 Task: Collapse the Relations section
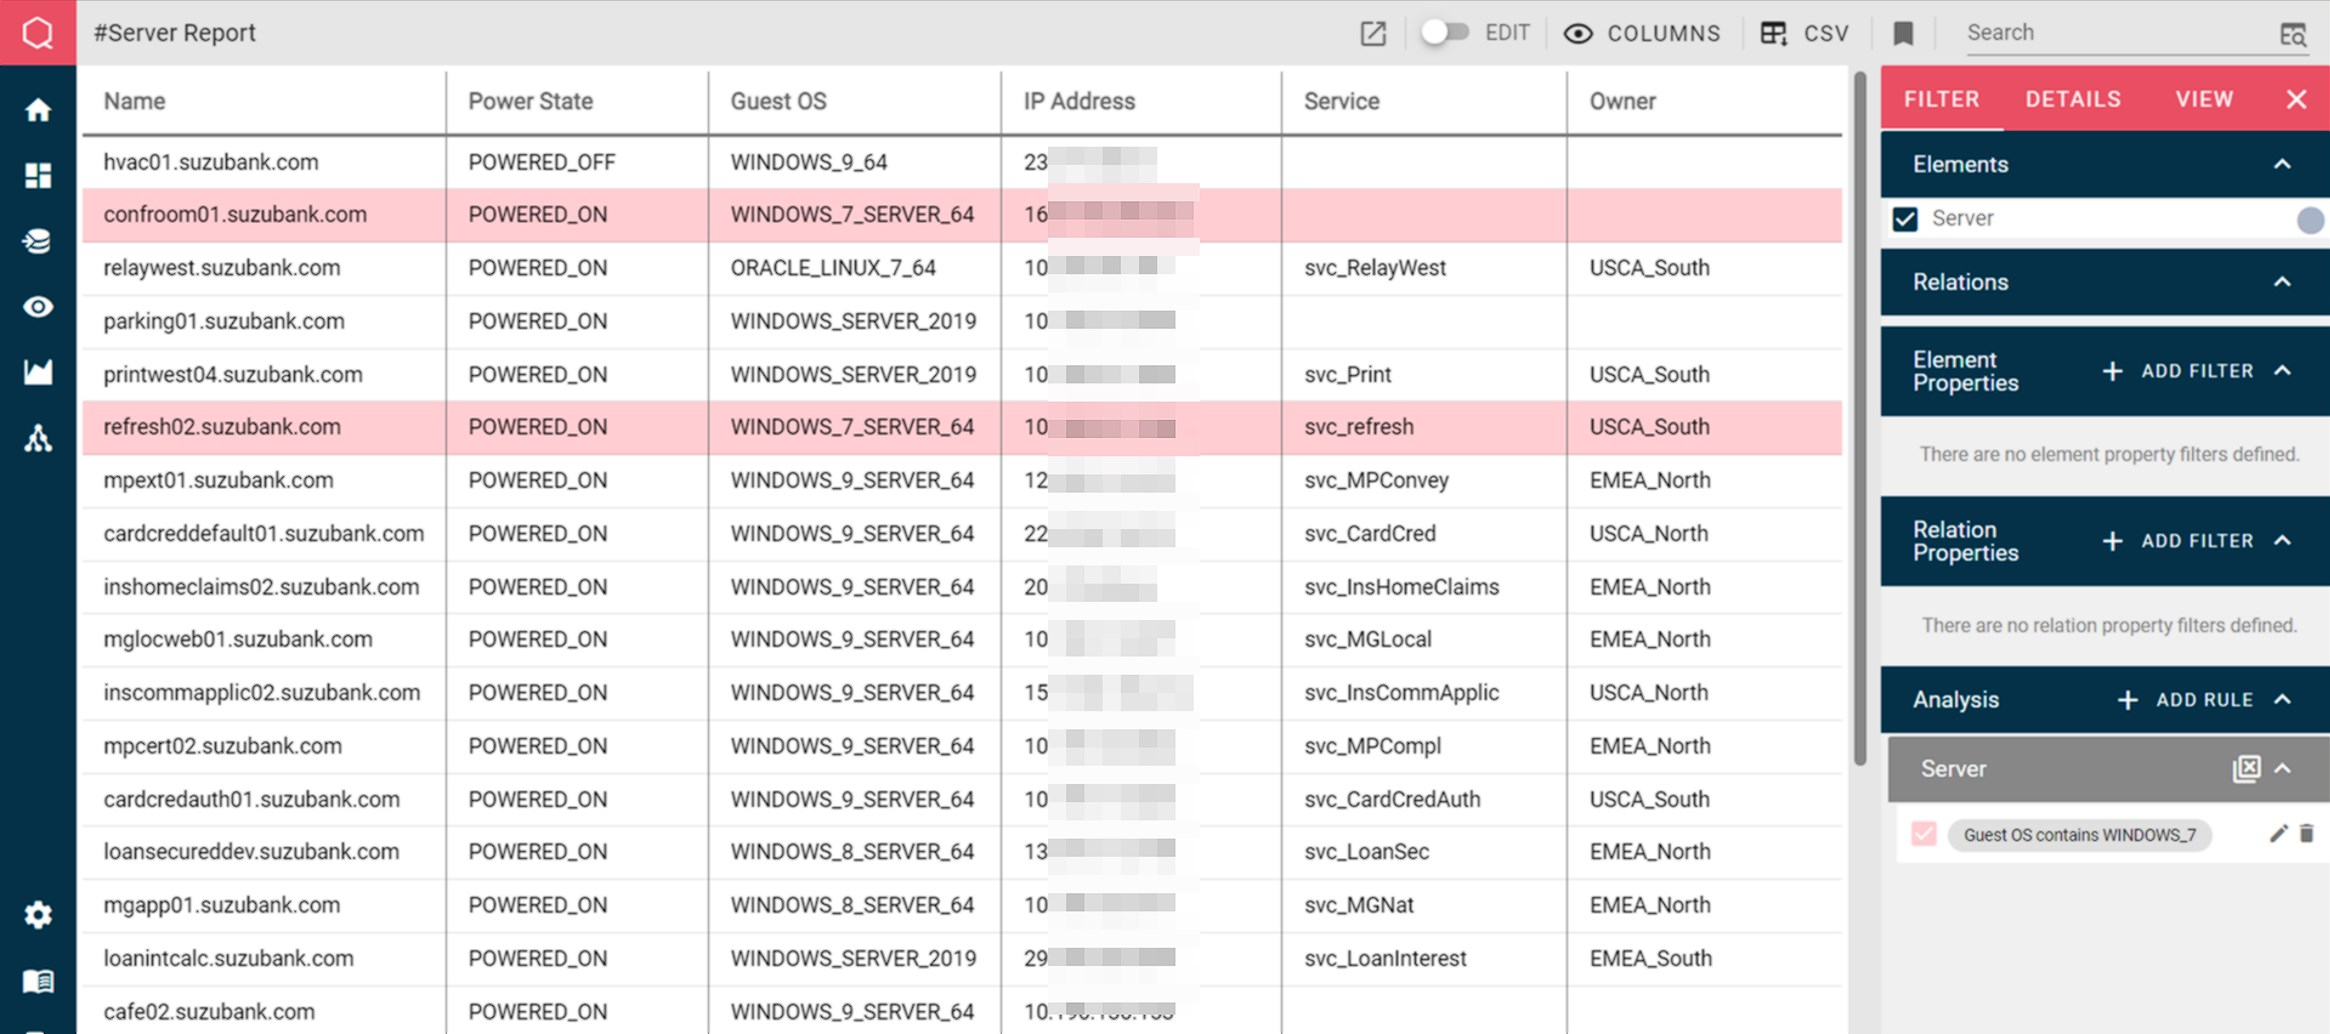pos(2282,282)
